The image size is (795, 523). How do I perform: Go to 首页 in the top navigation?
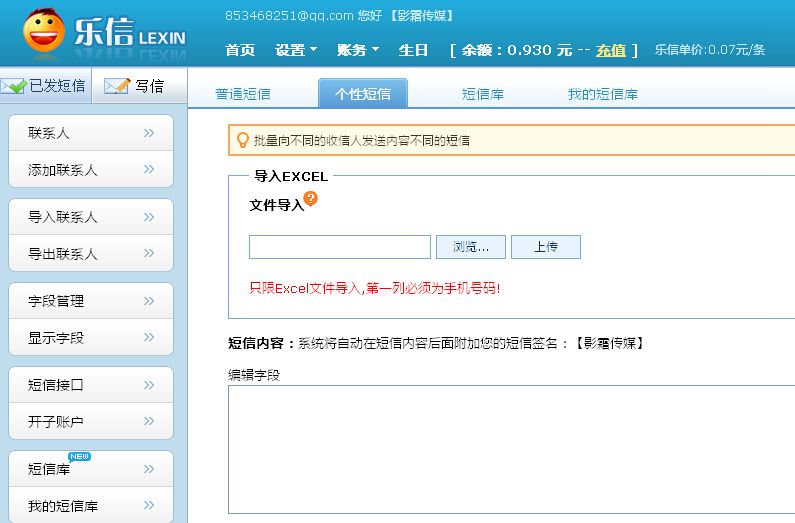pyautogui.click(x=240, y=50)
